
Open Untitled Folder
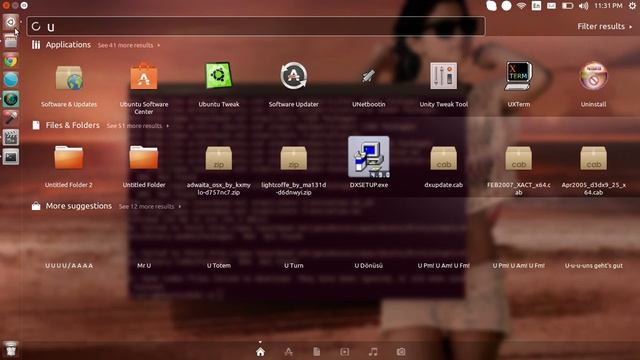(x=144, y=158)
